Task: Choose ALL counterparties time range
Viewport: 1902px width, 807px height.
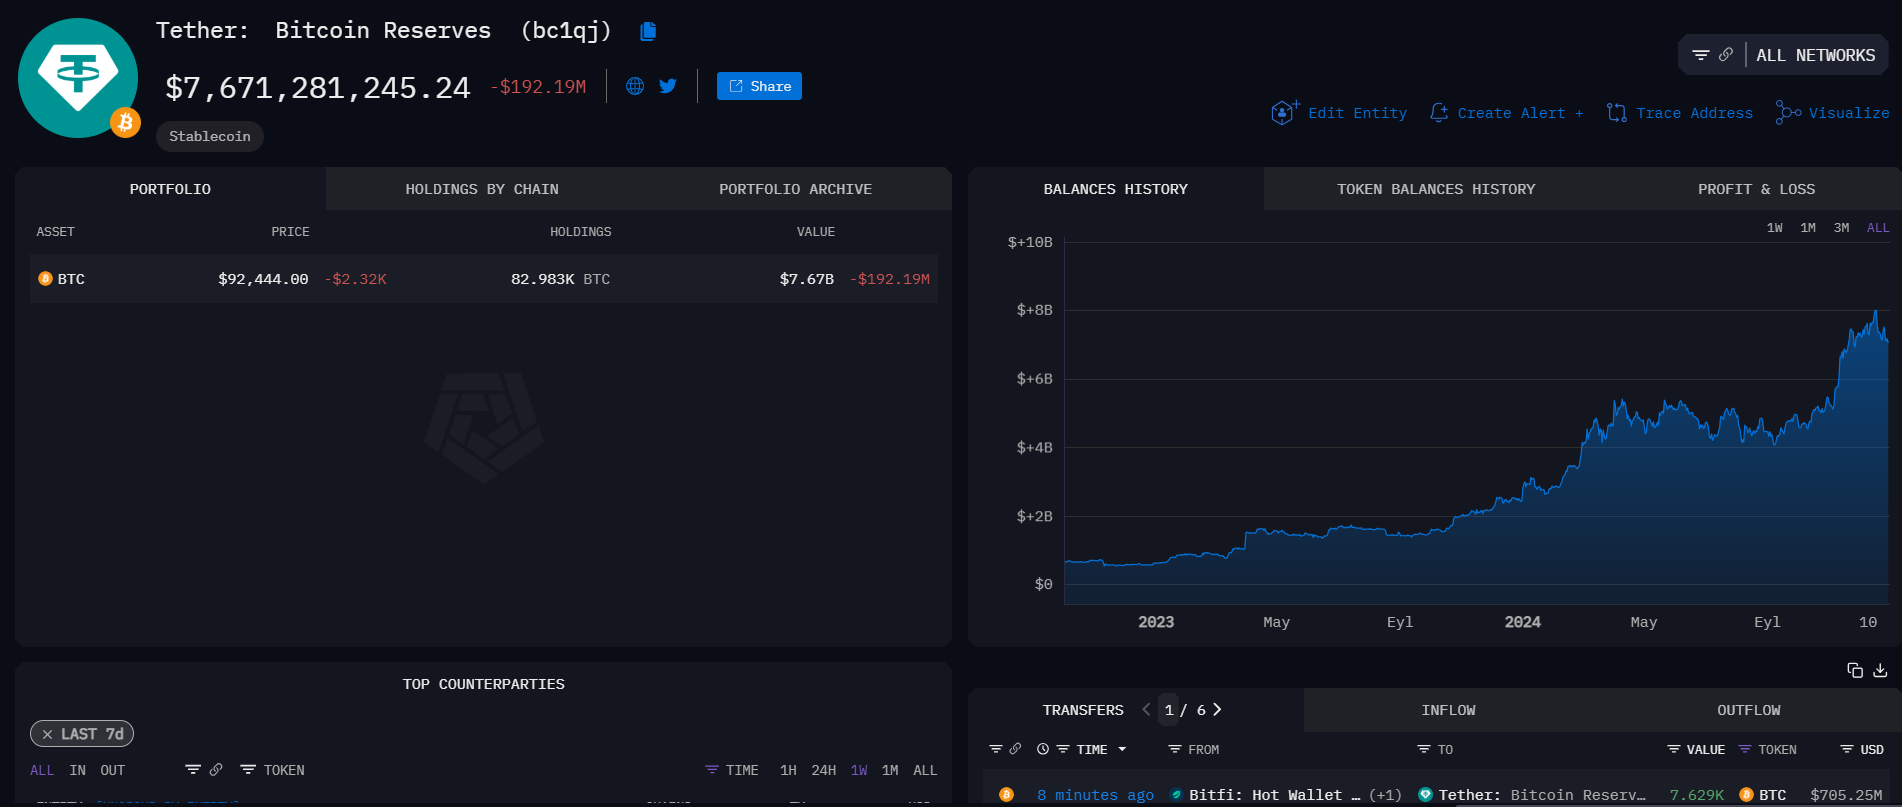Action: [x=925, y=770]
